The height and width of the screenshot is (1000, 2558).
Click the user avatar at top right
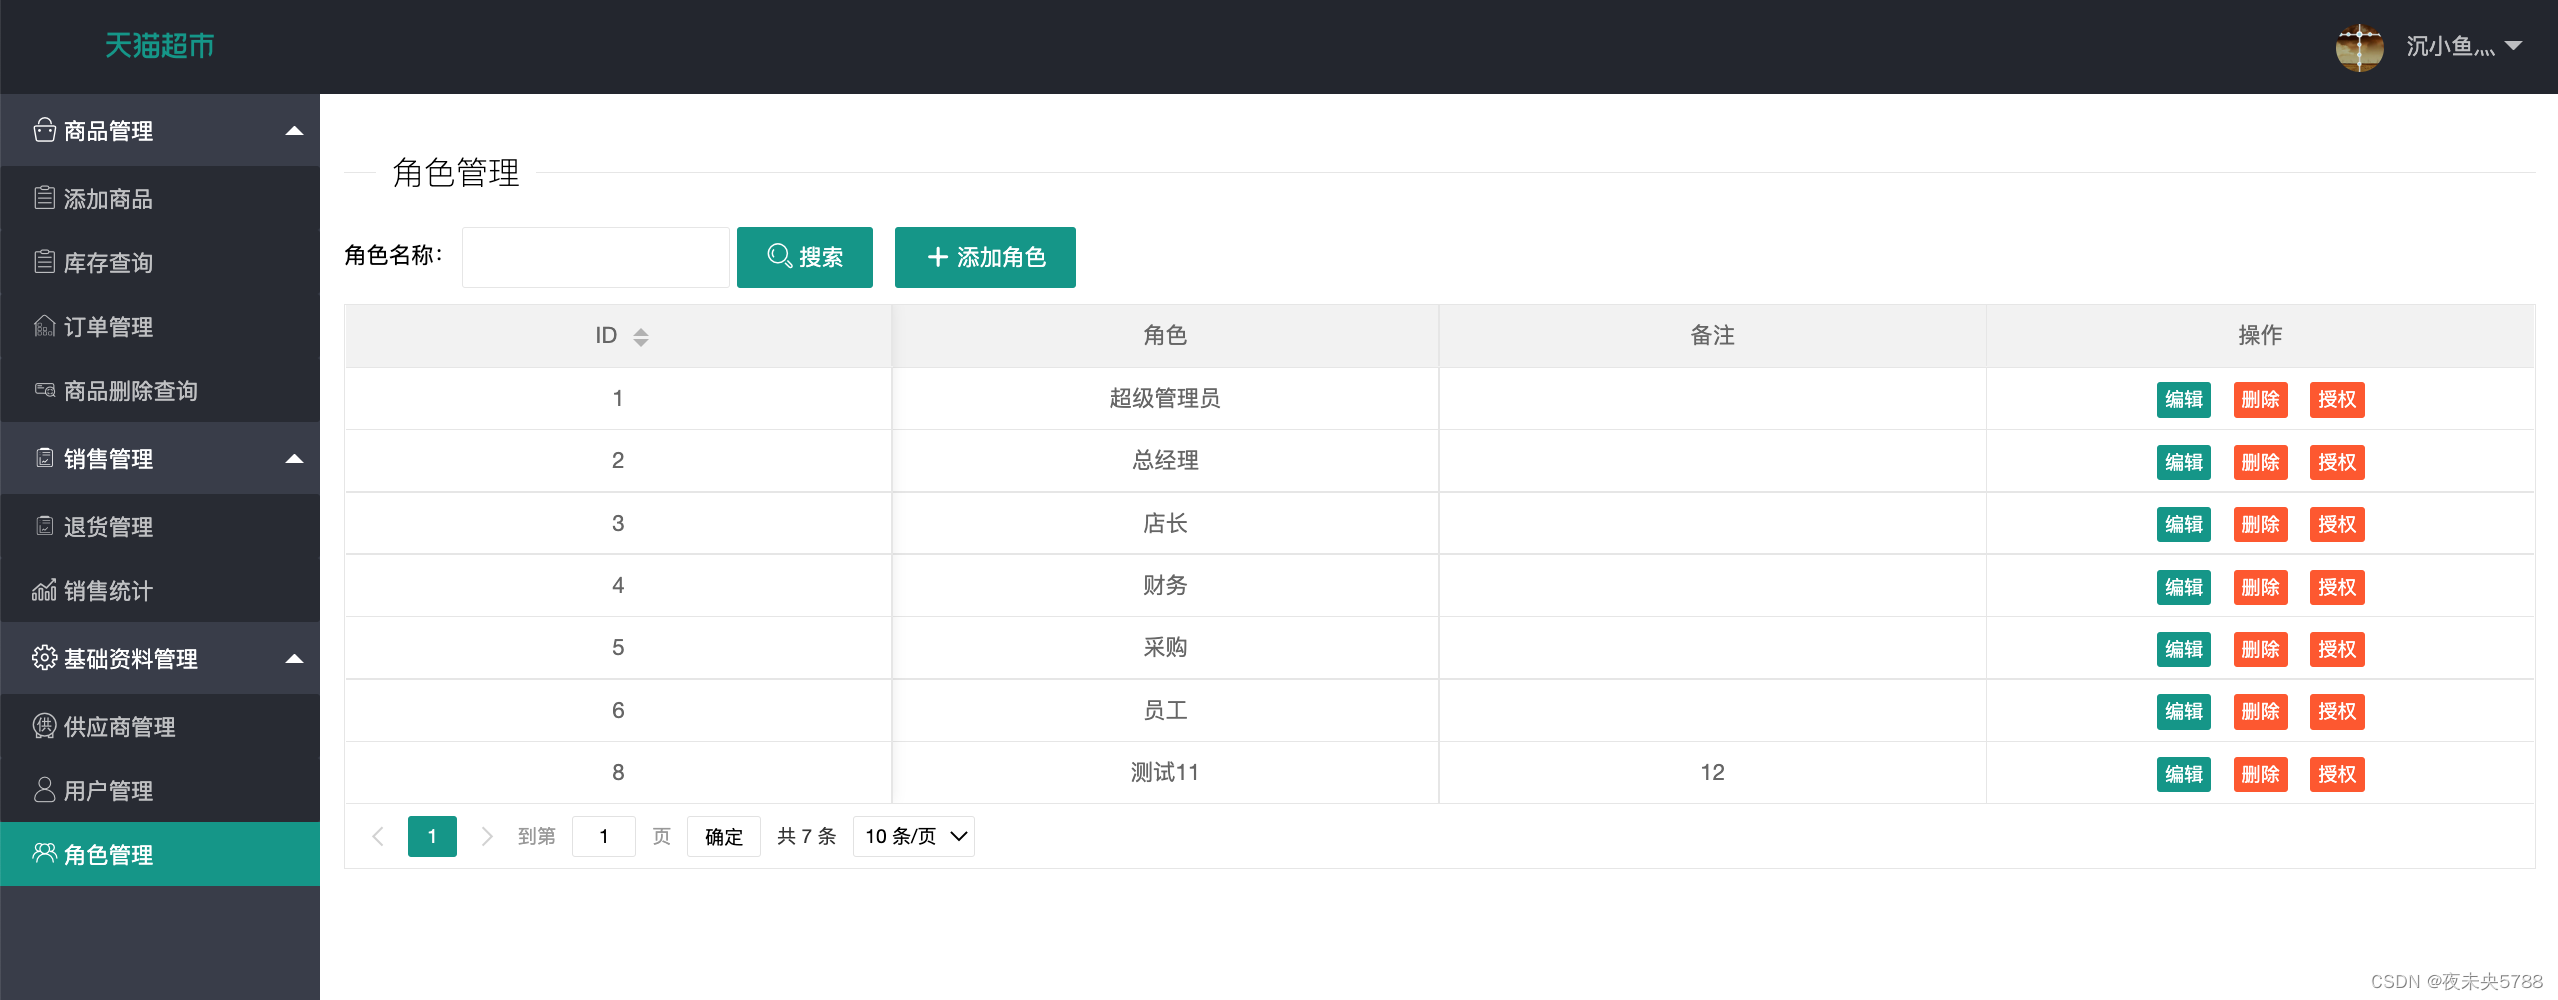point(2358,46)
